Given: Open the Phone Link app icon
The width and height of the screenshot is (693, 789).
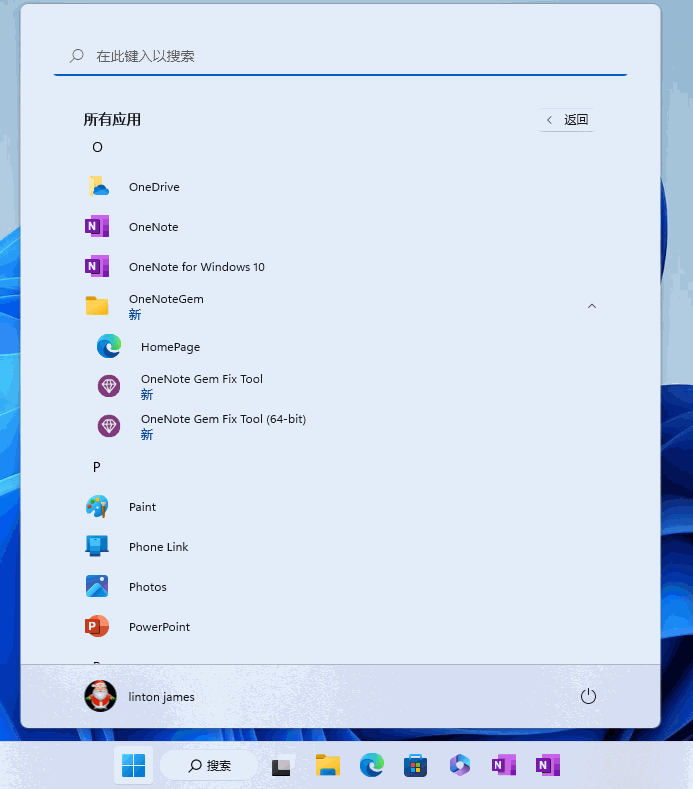Looking at the screenshot, I should pyautogui.click(x=97, y=546).
